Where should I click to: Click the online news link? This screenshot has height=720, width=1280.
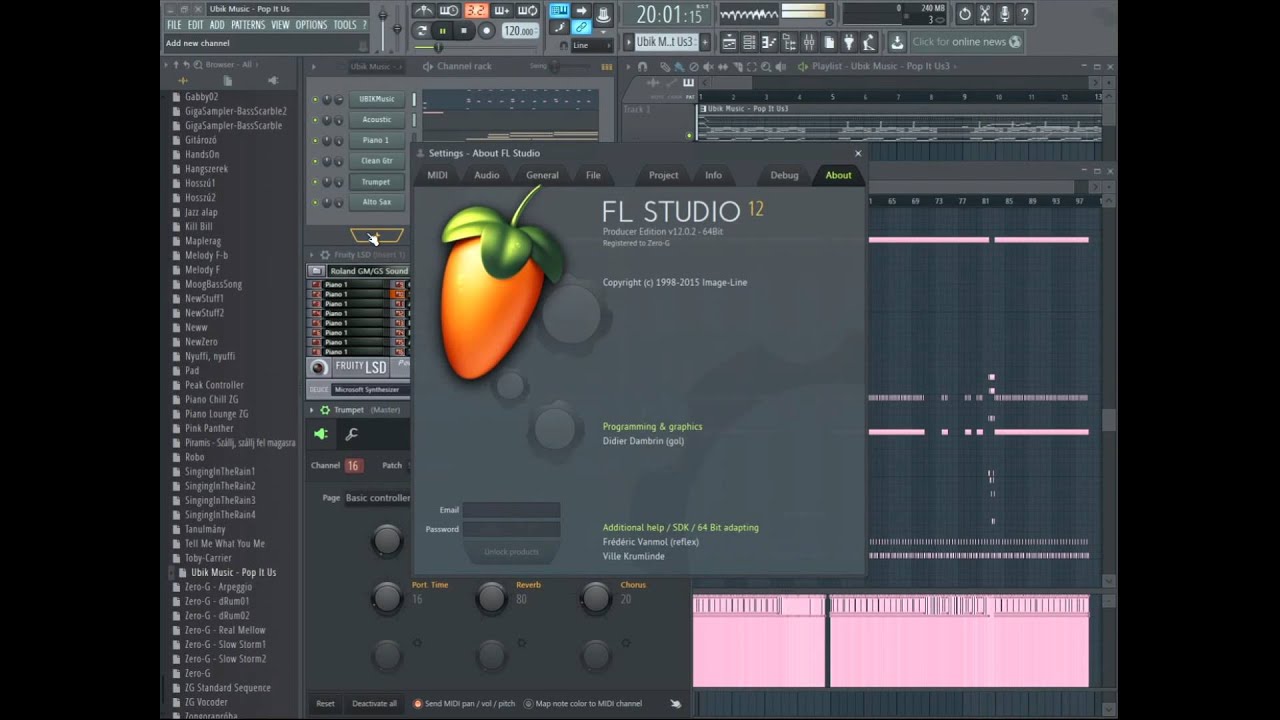point(966,42)
